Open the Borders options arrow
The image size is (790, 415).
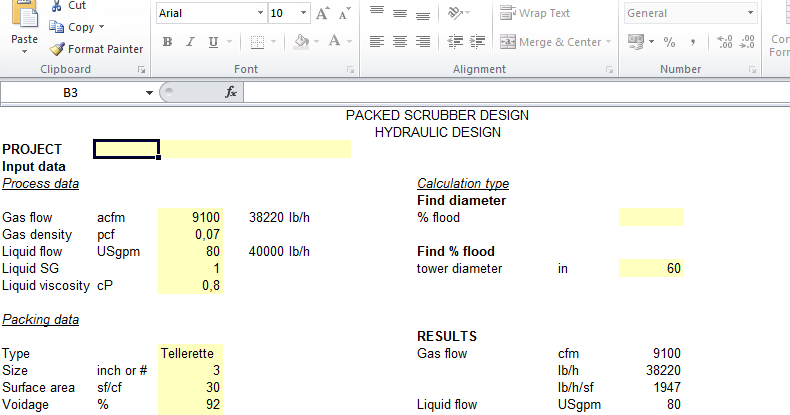click(x=274, y=42)
